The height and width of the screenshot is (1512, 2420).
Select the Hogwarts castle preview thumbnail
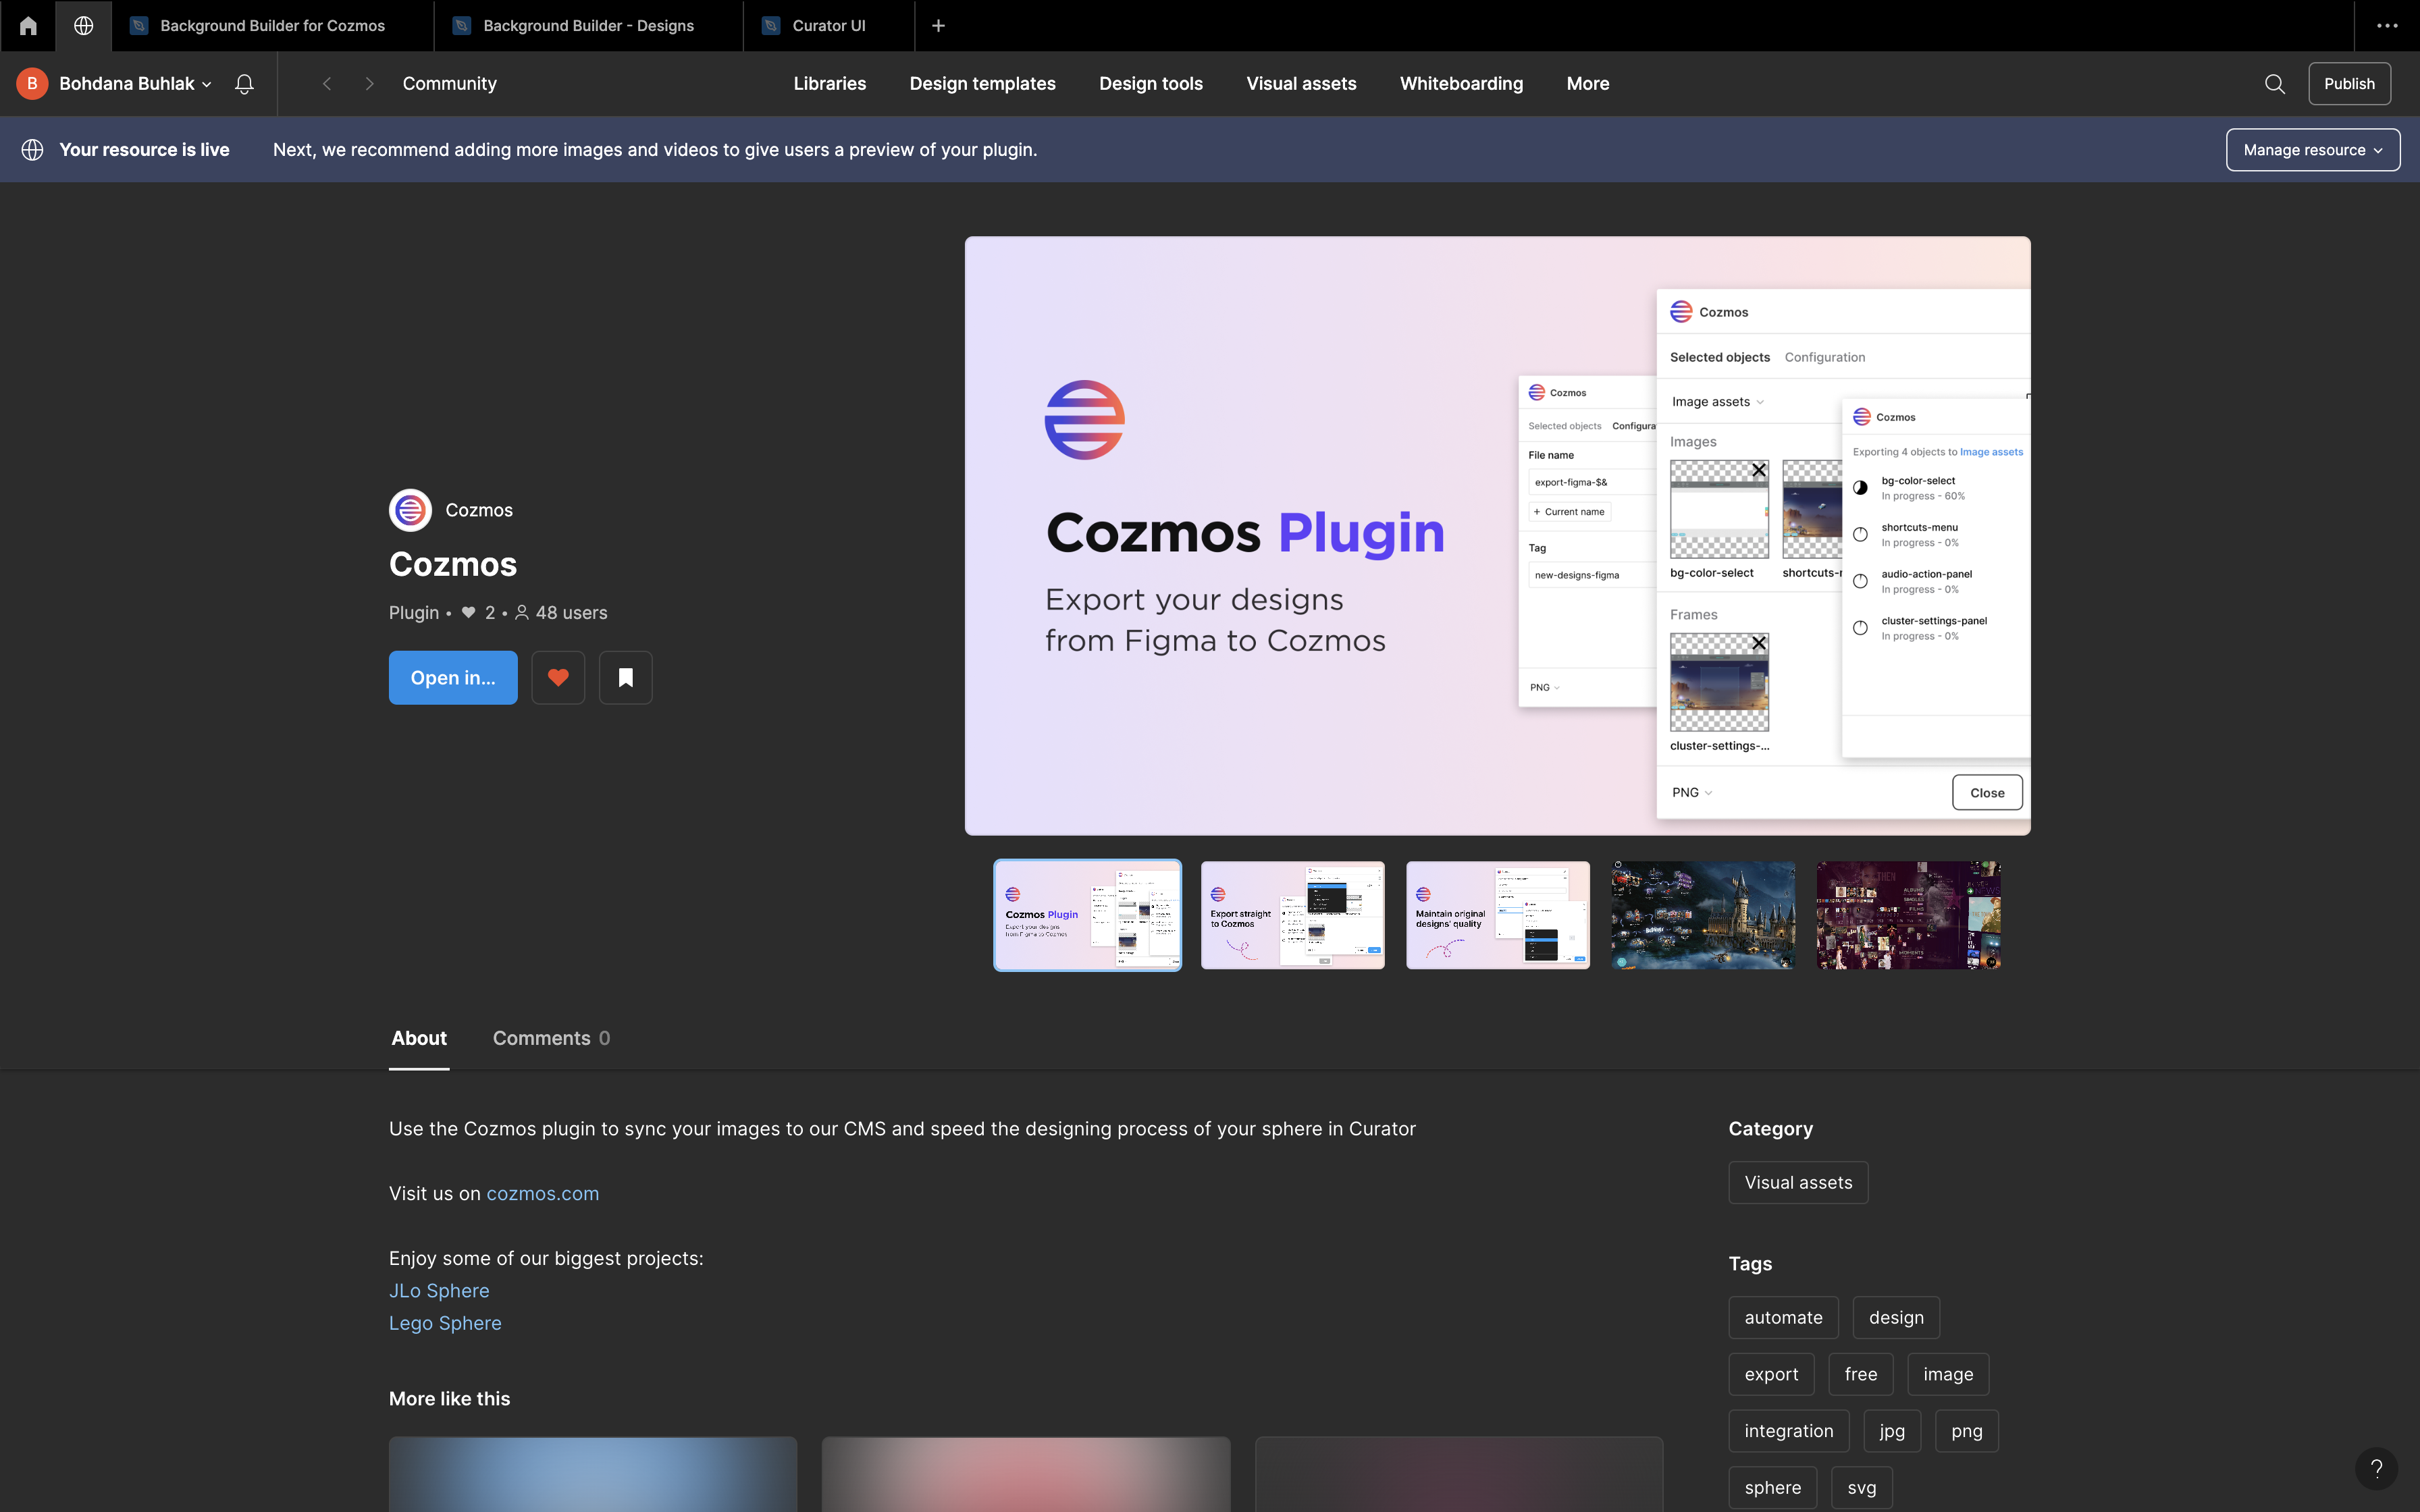coord(1703,915)
